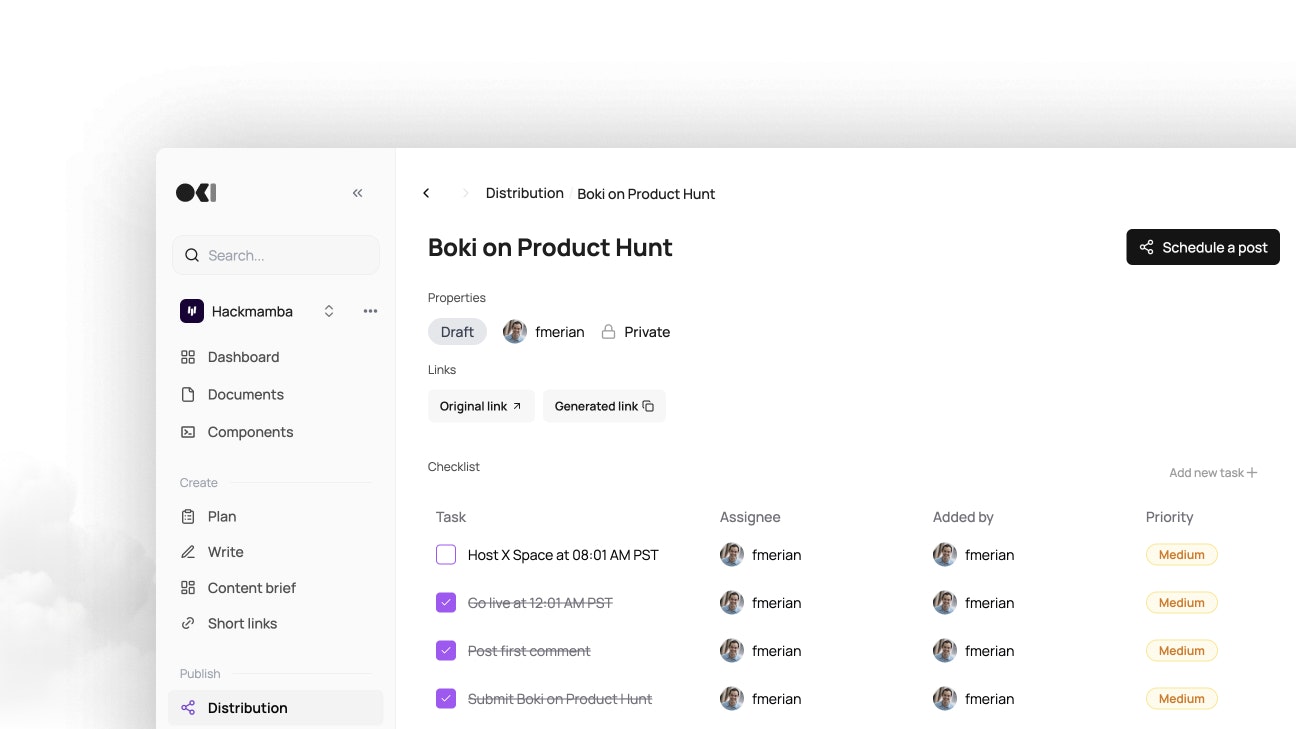Viewport: 1296px width, 729px height.
Task: Click the Hackmamba workspace logo icon
Action: click(192, 311)
